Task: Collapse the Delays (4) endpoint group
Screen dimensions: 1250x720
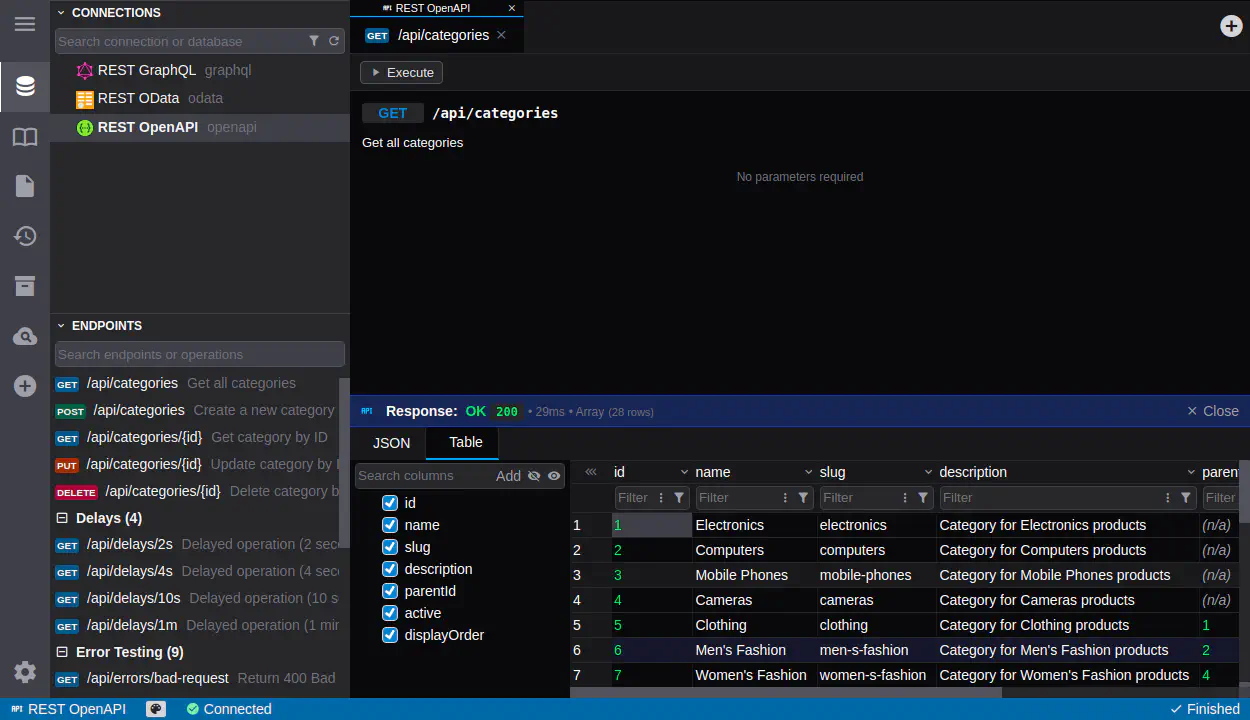Action: pyautogui.click(x=62, y=518)
